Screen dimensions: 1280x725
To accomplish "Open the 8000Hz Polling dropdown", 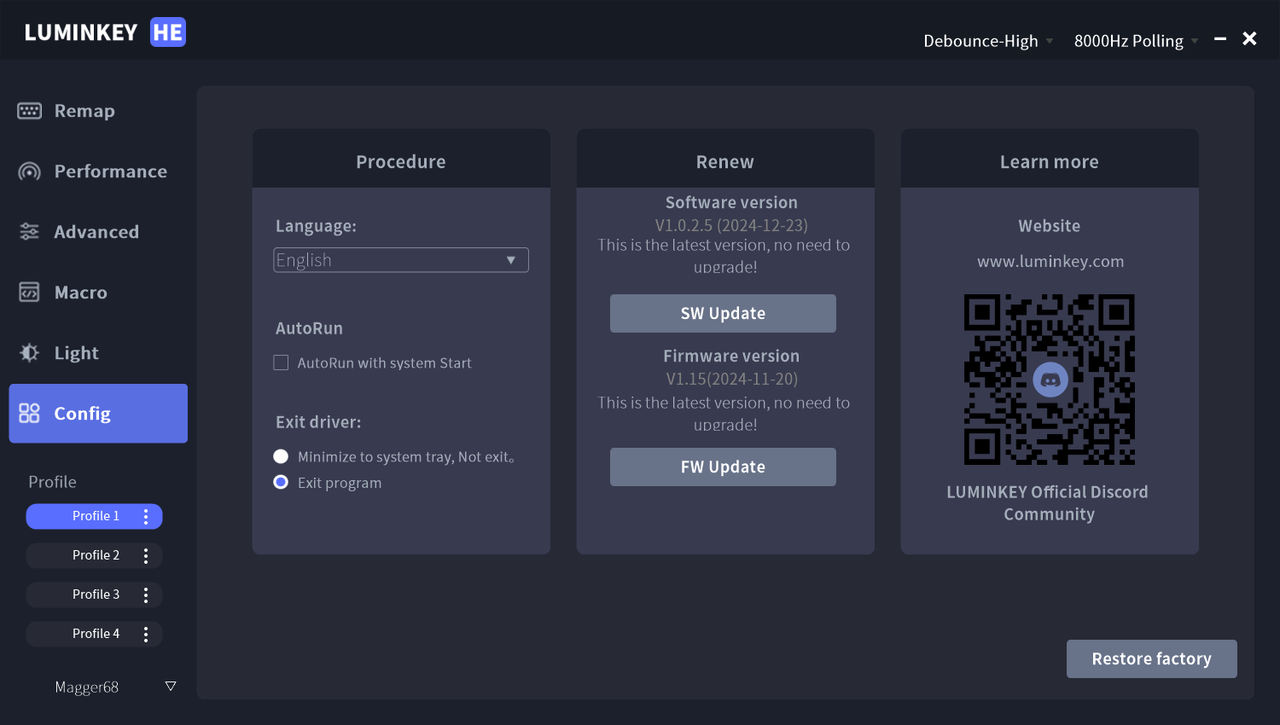I will click(1136, 41).
